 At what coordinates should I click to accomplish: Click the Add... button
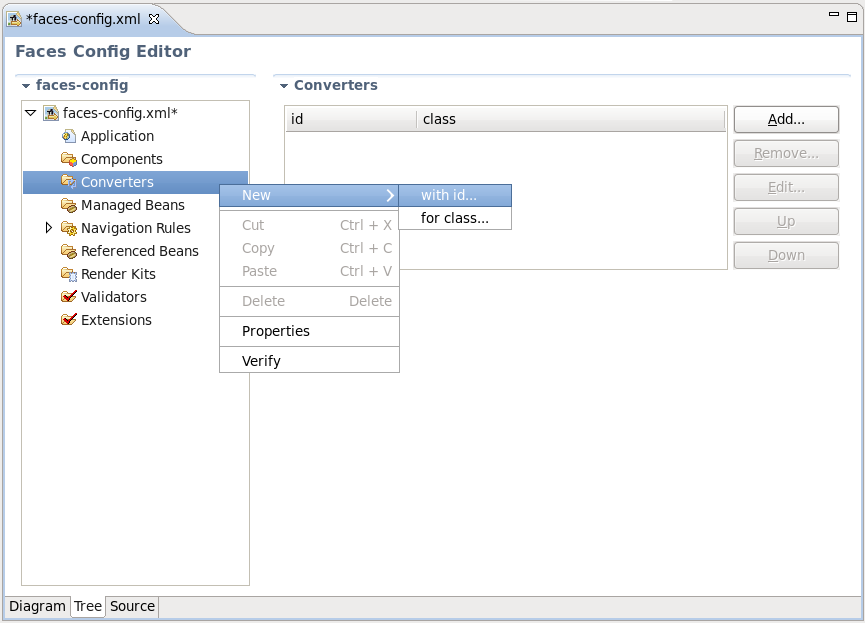(x=785, y=119)
